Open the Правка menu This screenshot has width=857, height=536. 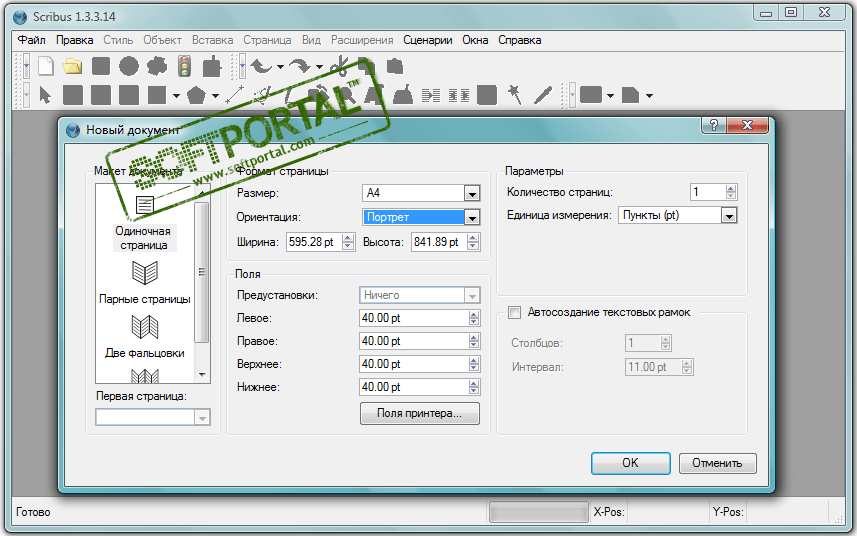coord(74,40)
